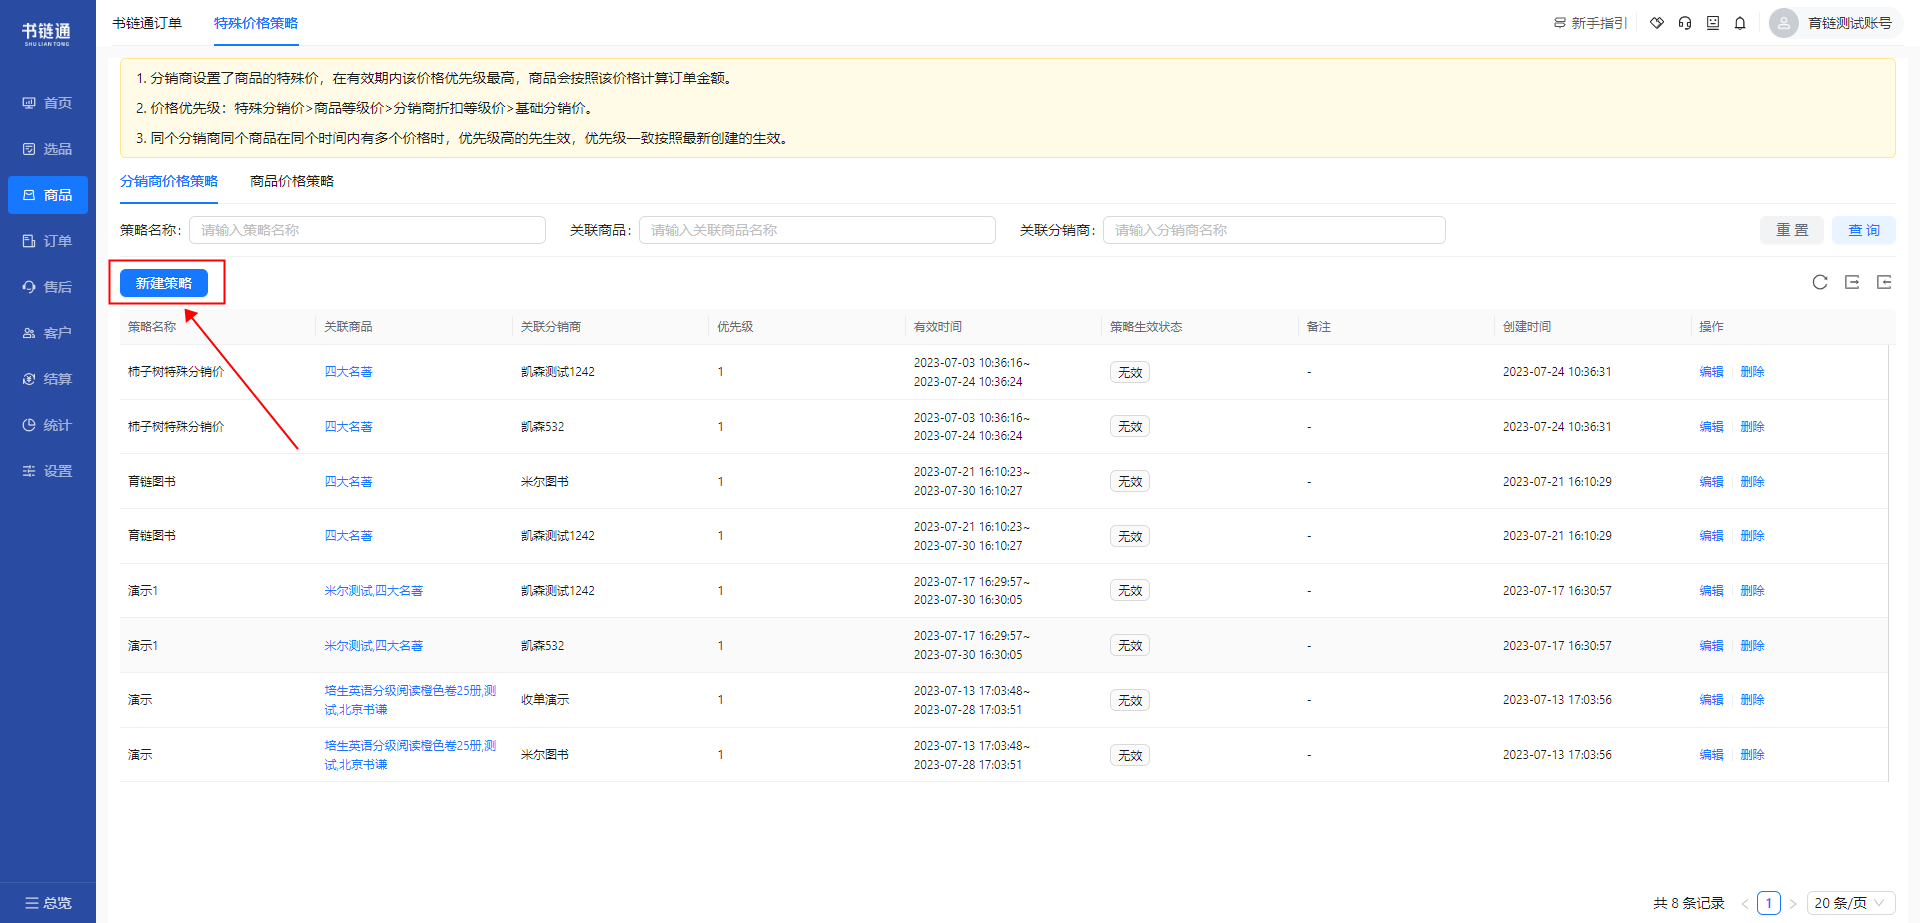Go to page 1 in pagination
Image resolution: width=1920 pixels, height=923 pixels.
[x=1769, y=903]
